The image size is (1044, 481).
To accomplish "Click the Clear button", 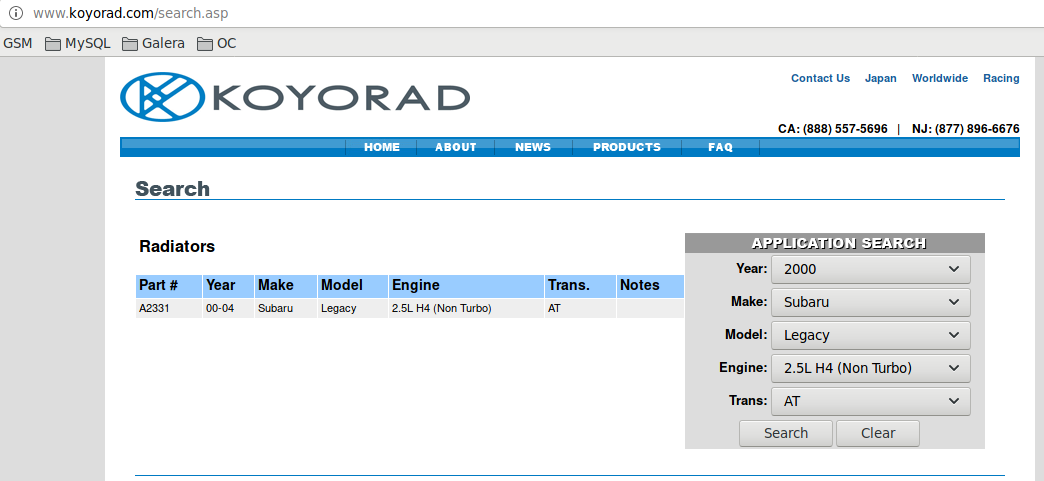I will 878,433.
